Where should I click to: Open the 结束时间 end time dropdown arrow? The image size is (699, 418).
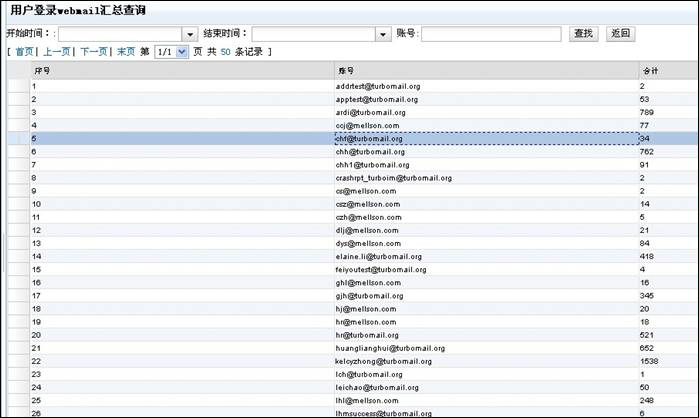tap(382, 34)
